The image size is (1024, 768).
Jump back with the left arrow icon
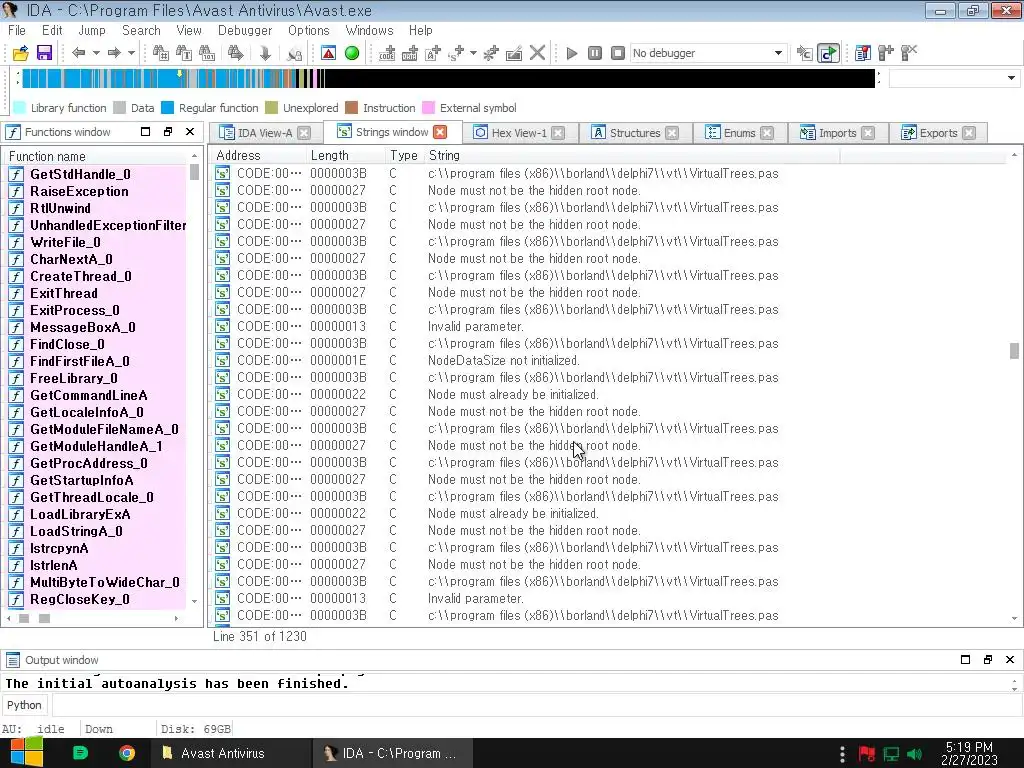click(x=79, y=53)
